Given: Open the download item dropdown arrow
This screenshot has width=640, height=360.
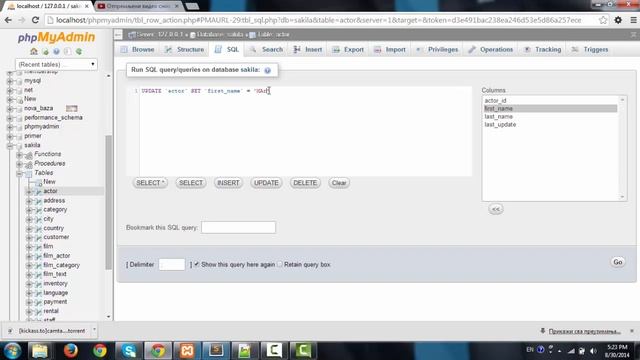Looking at the screenshot, I should click(x=94, y=330).
